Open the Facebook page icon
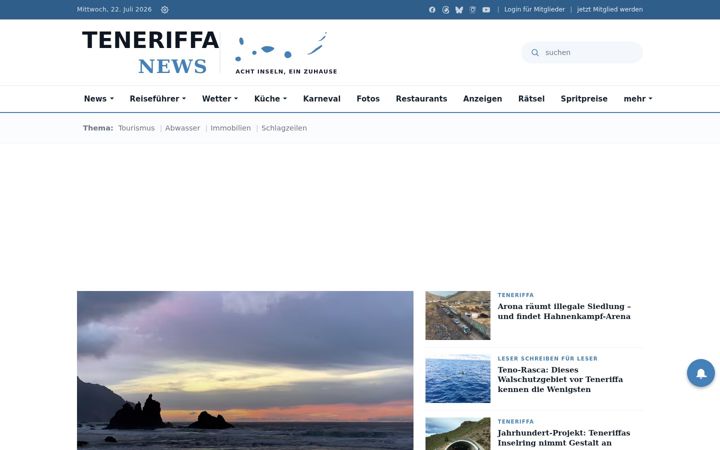The height and width of the screenshot is (450, 720). point(432,10)
